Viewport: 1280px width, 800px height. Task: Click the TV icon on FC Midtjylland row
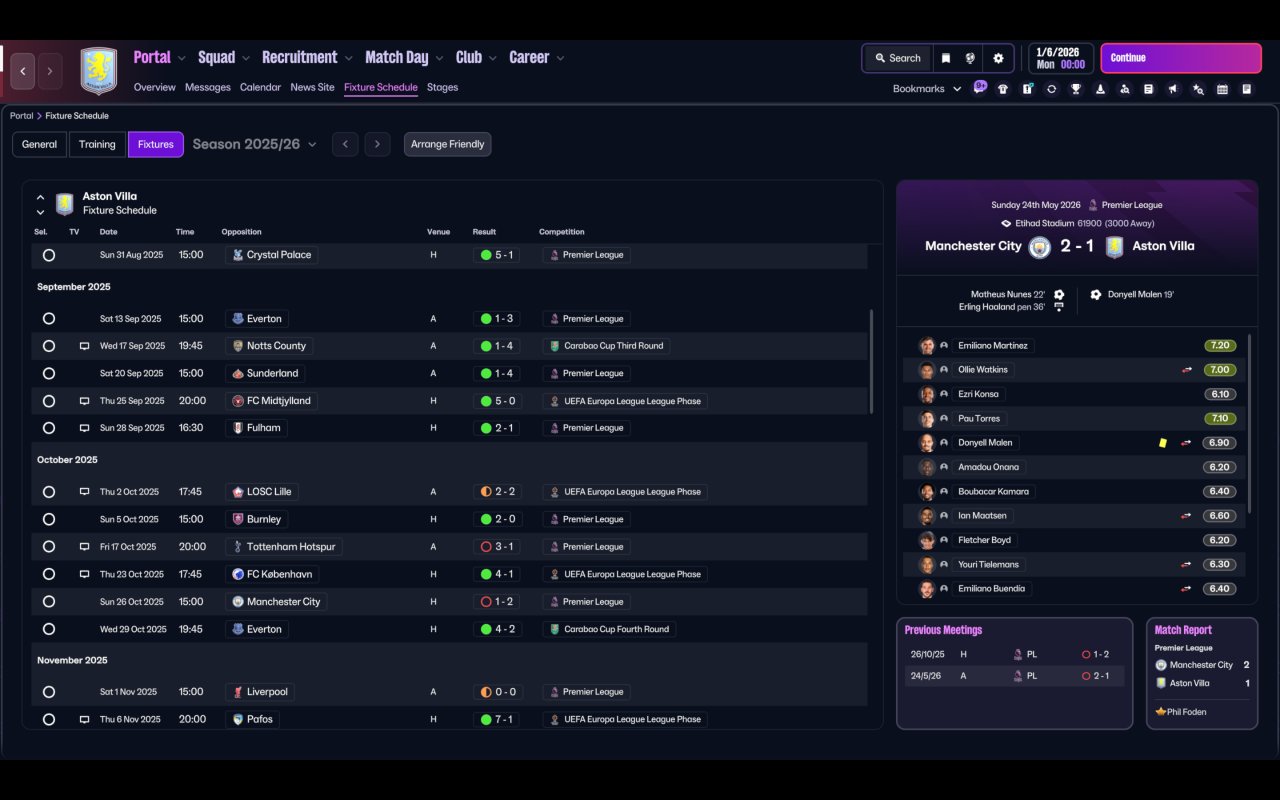tap(84, 401)
